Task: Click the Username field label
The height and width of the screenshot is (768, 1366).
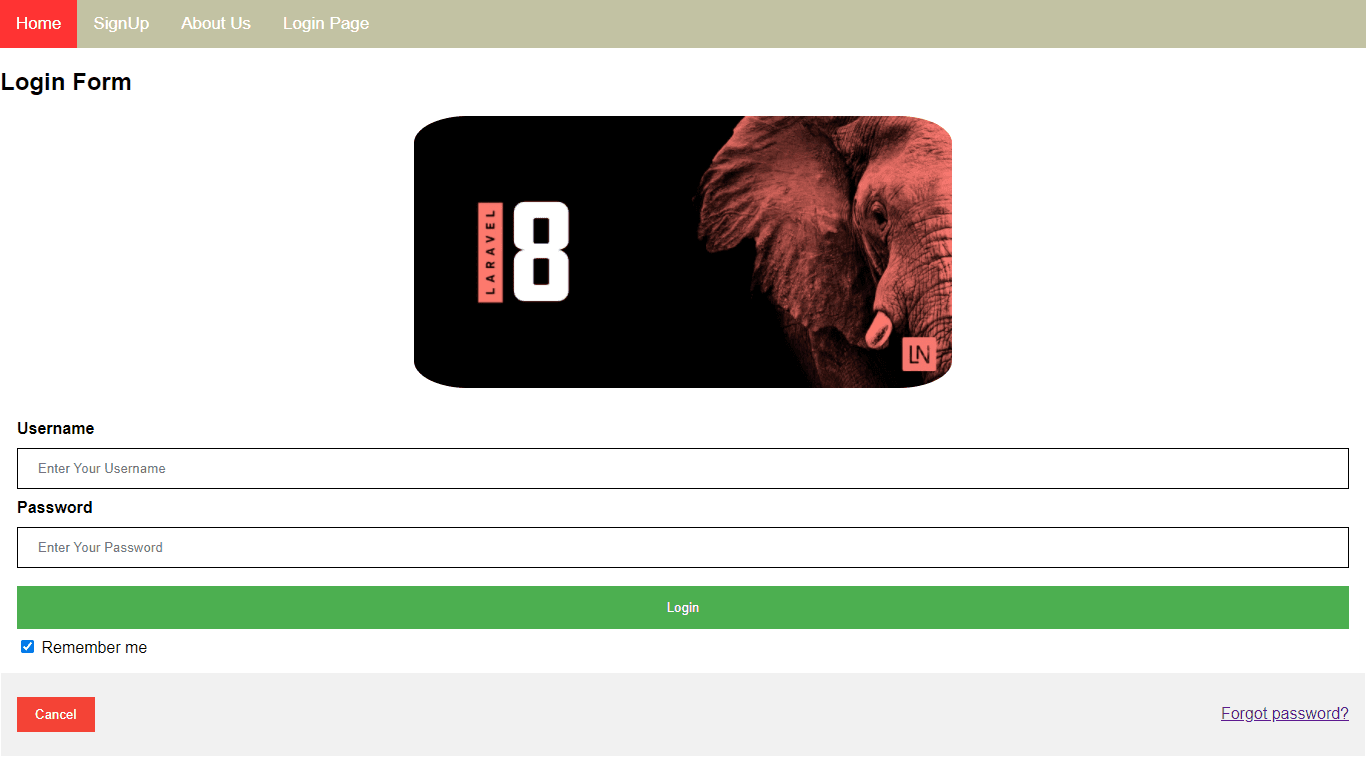Action: tap(56, 428)
